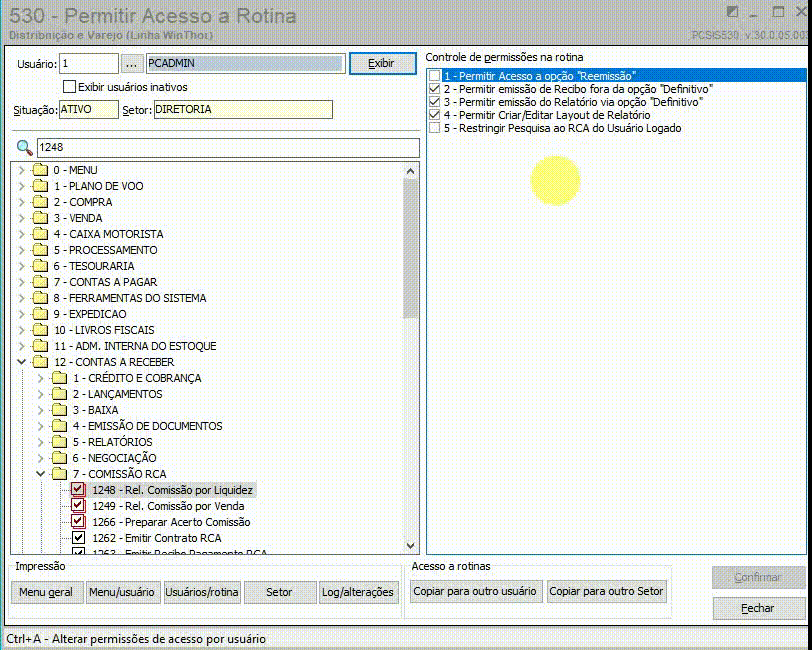Expand the 6 - NEGOCIAÇÃO subfolder
The width and height of the screenshot is (812, 650).
pos(40,458)
